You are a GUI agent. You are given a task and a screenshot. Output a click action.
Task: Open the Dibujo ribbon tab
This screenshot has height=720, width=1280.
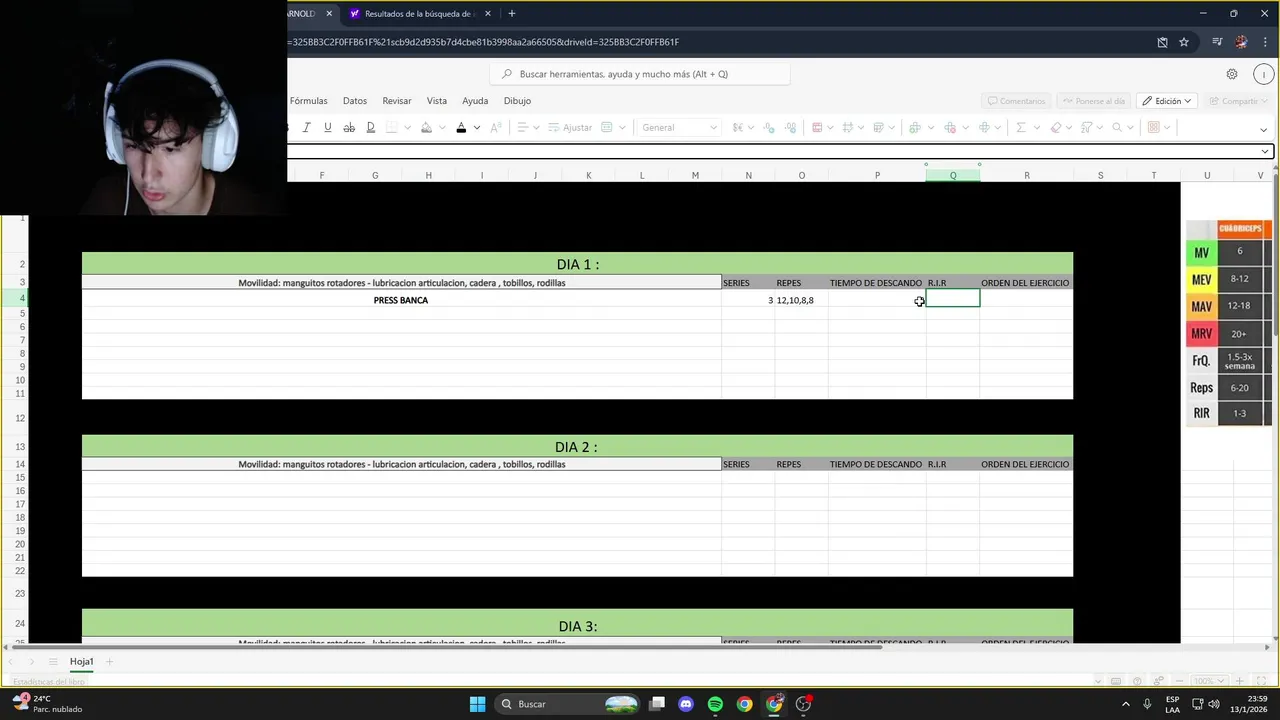[517, 101]
